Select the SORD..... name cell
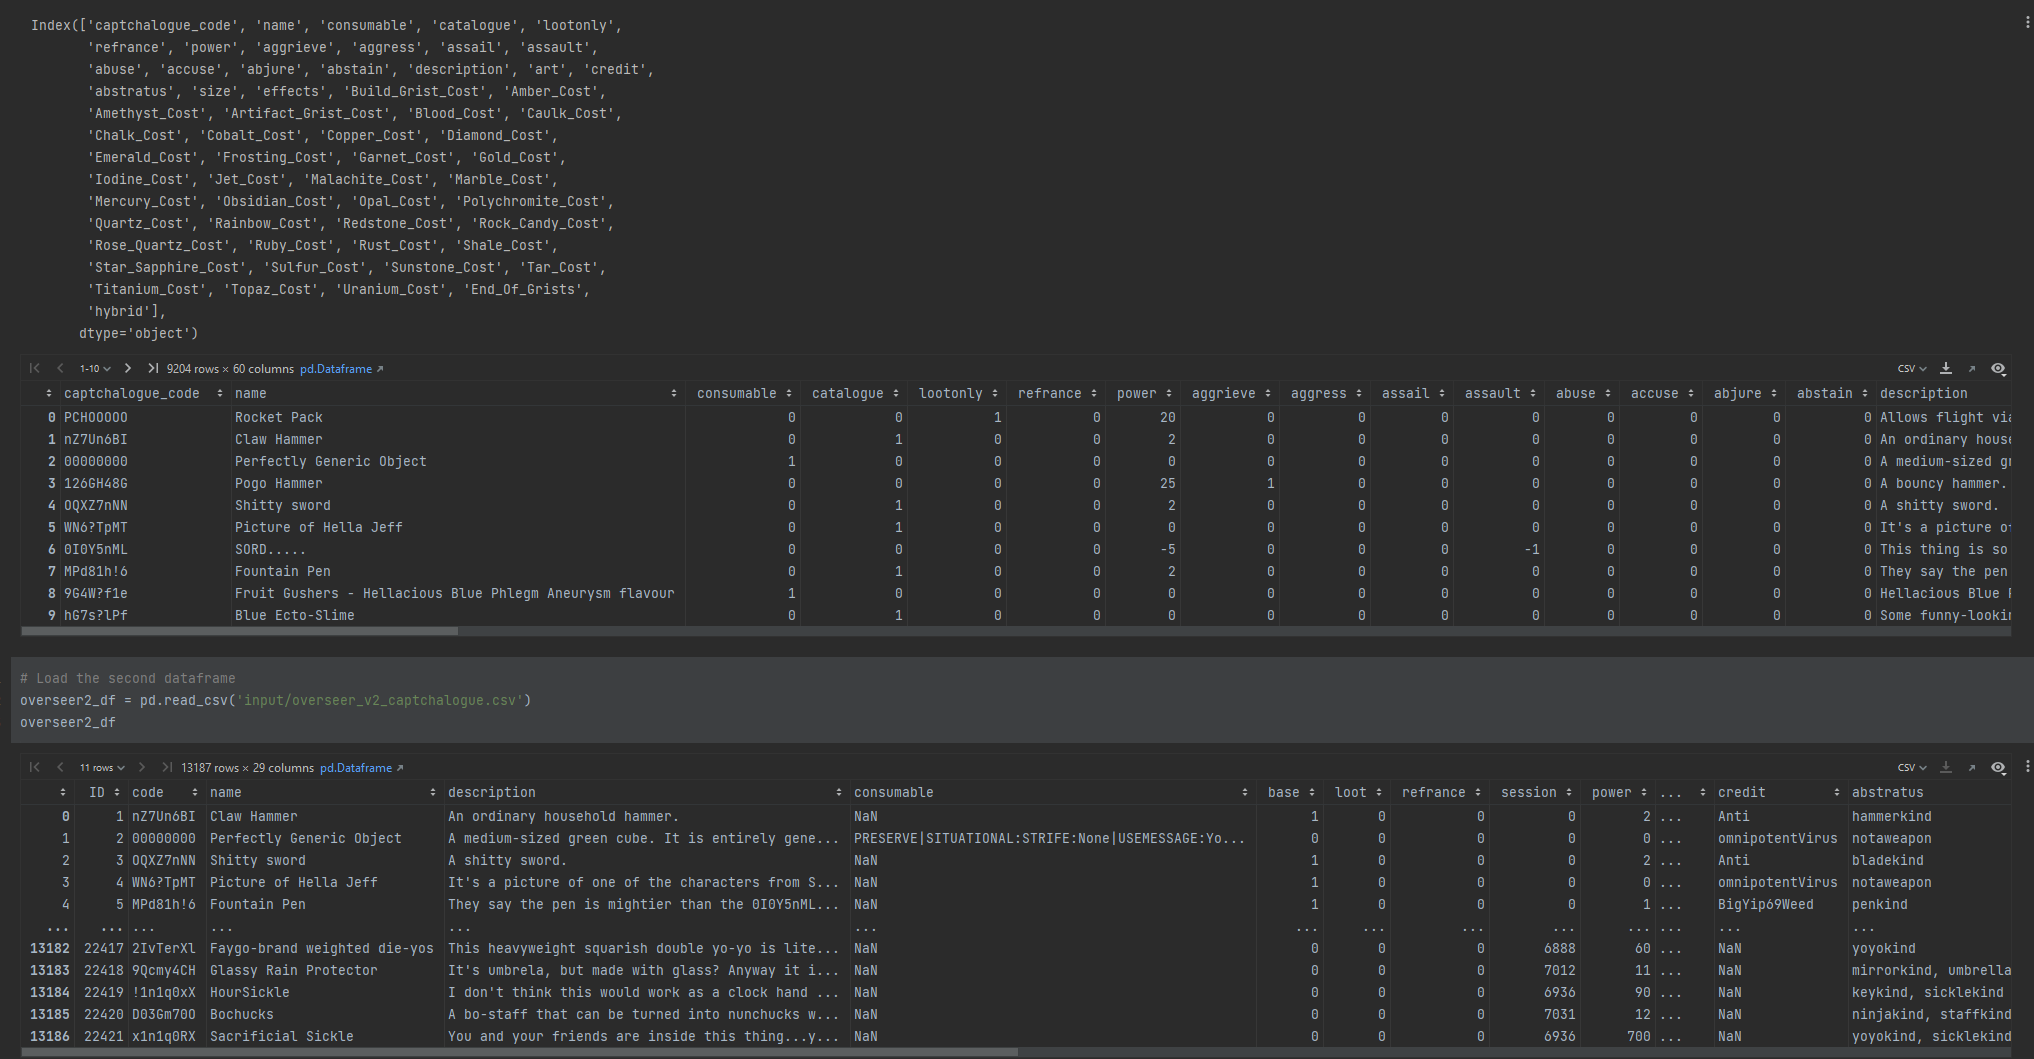This screenshot has width=2034, height=1059. click(457, 550)
